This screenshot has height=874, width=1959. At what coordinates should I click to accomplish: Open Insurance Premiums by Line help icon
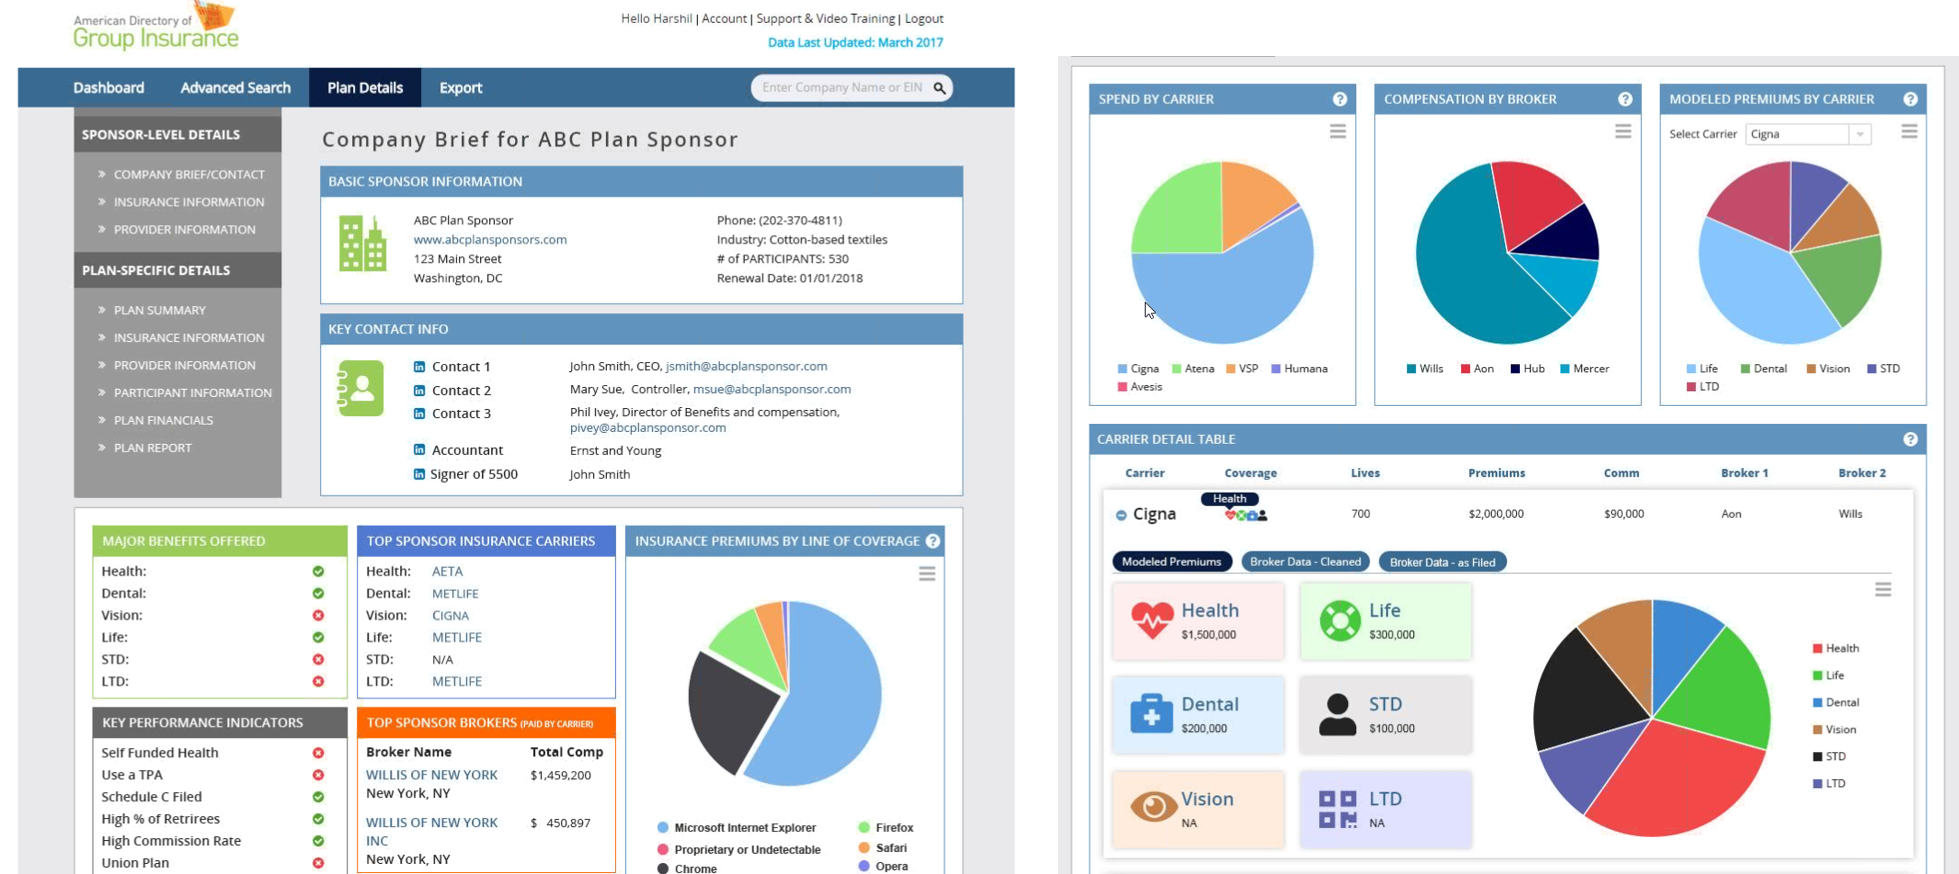932,541
